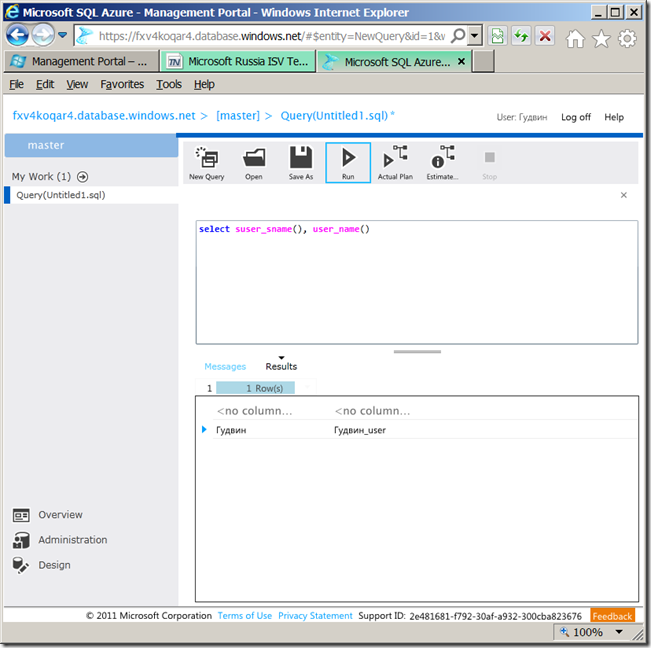Viewport: 651px width, 648px height.
Task: Go forward in browser history
Action: [x=43, y=35]
